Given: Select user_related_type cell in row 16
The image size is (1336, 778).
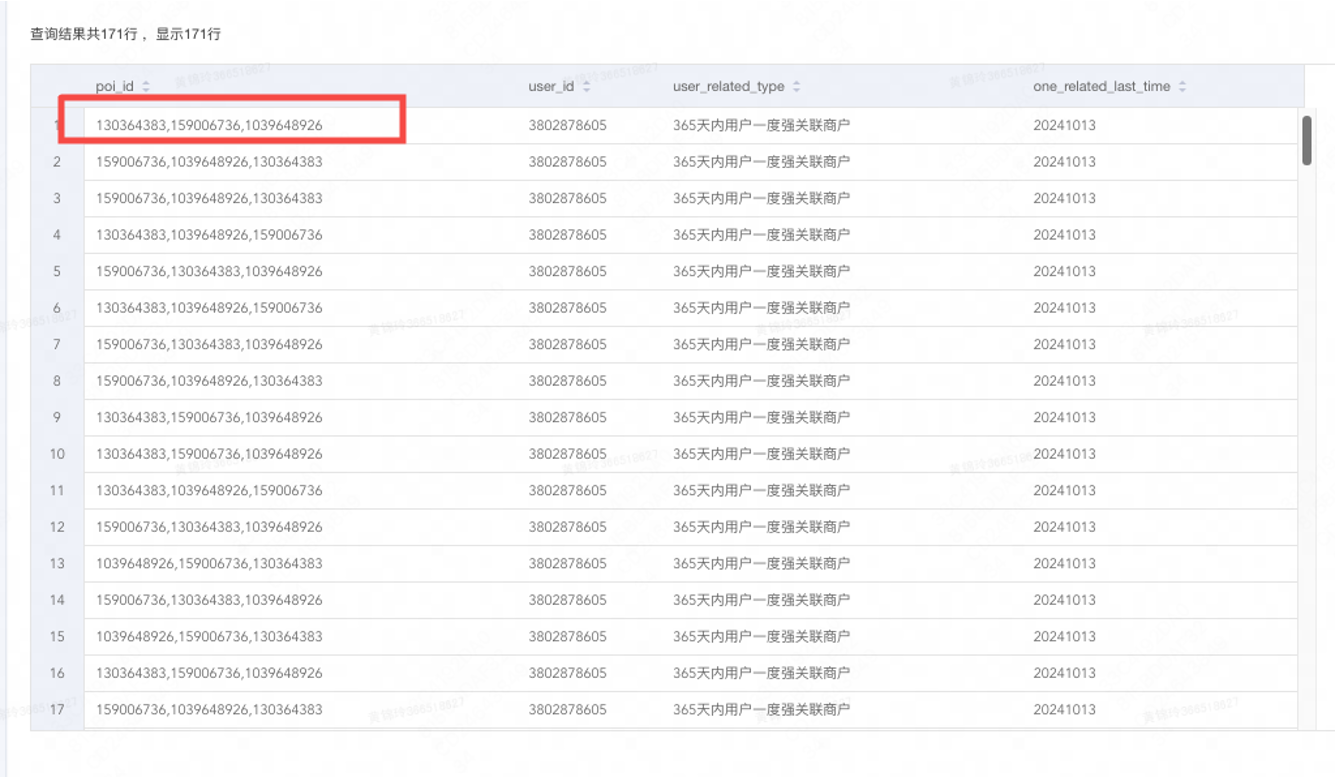Looking at the screenshot, I should coord(761,673).
